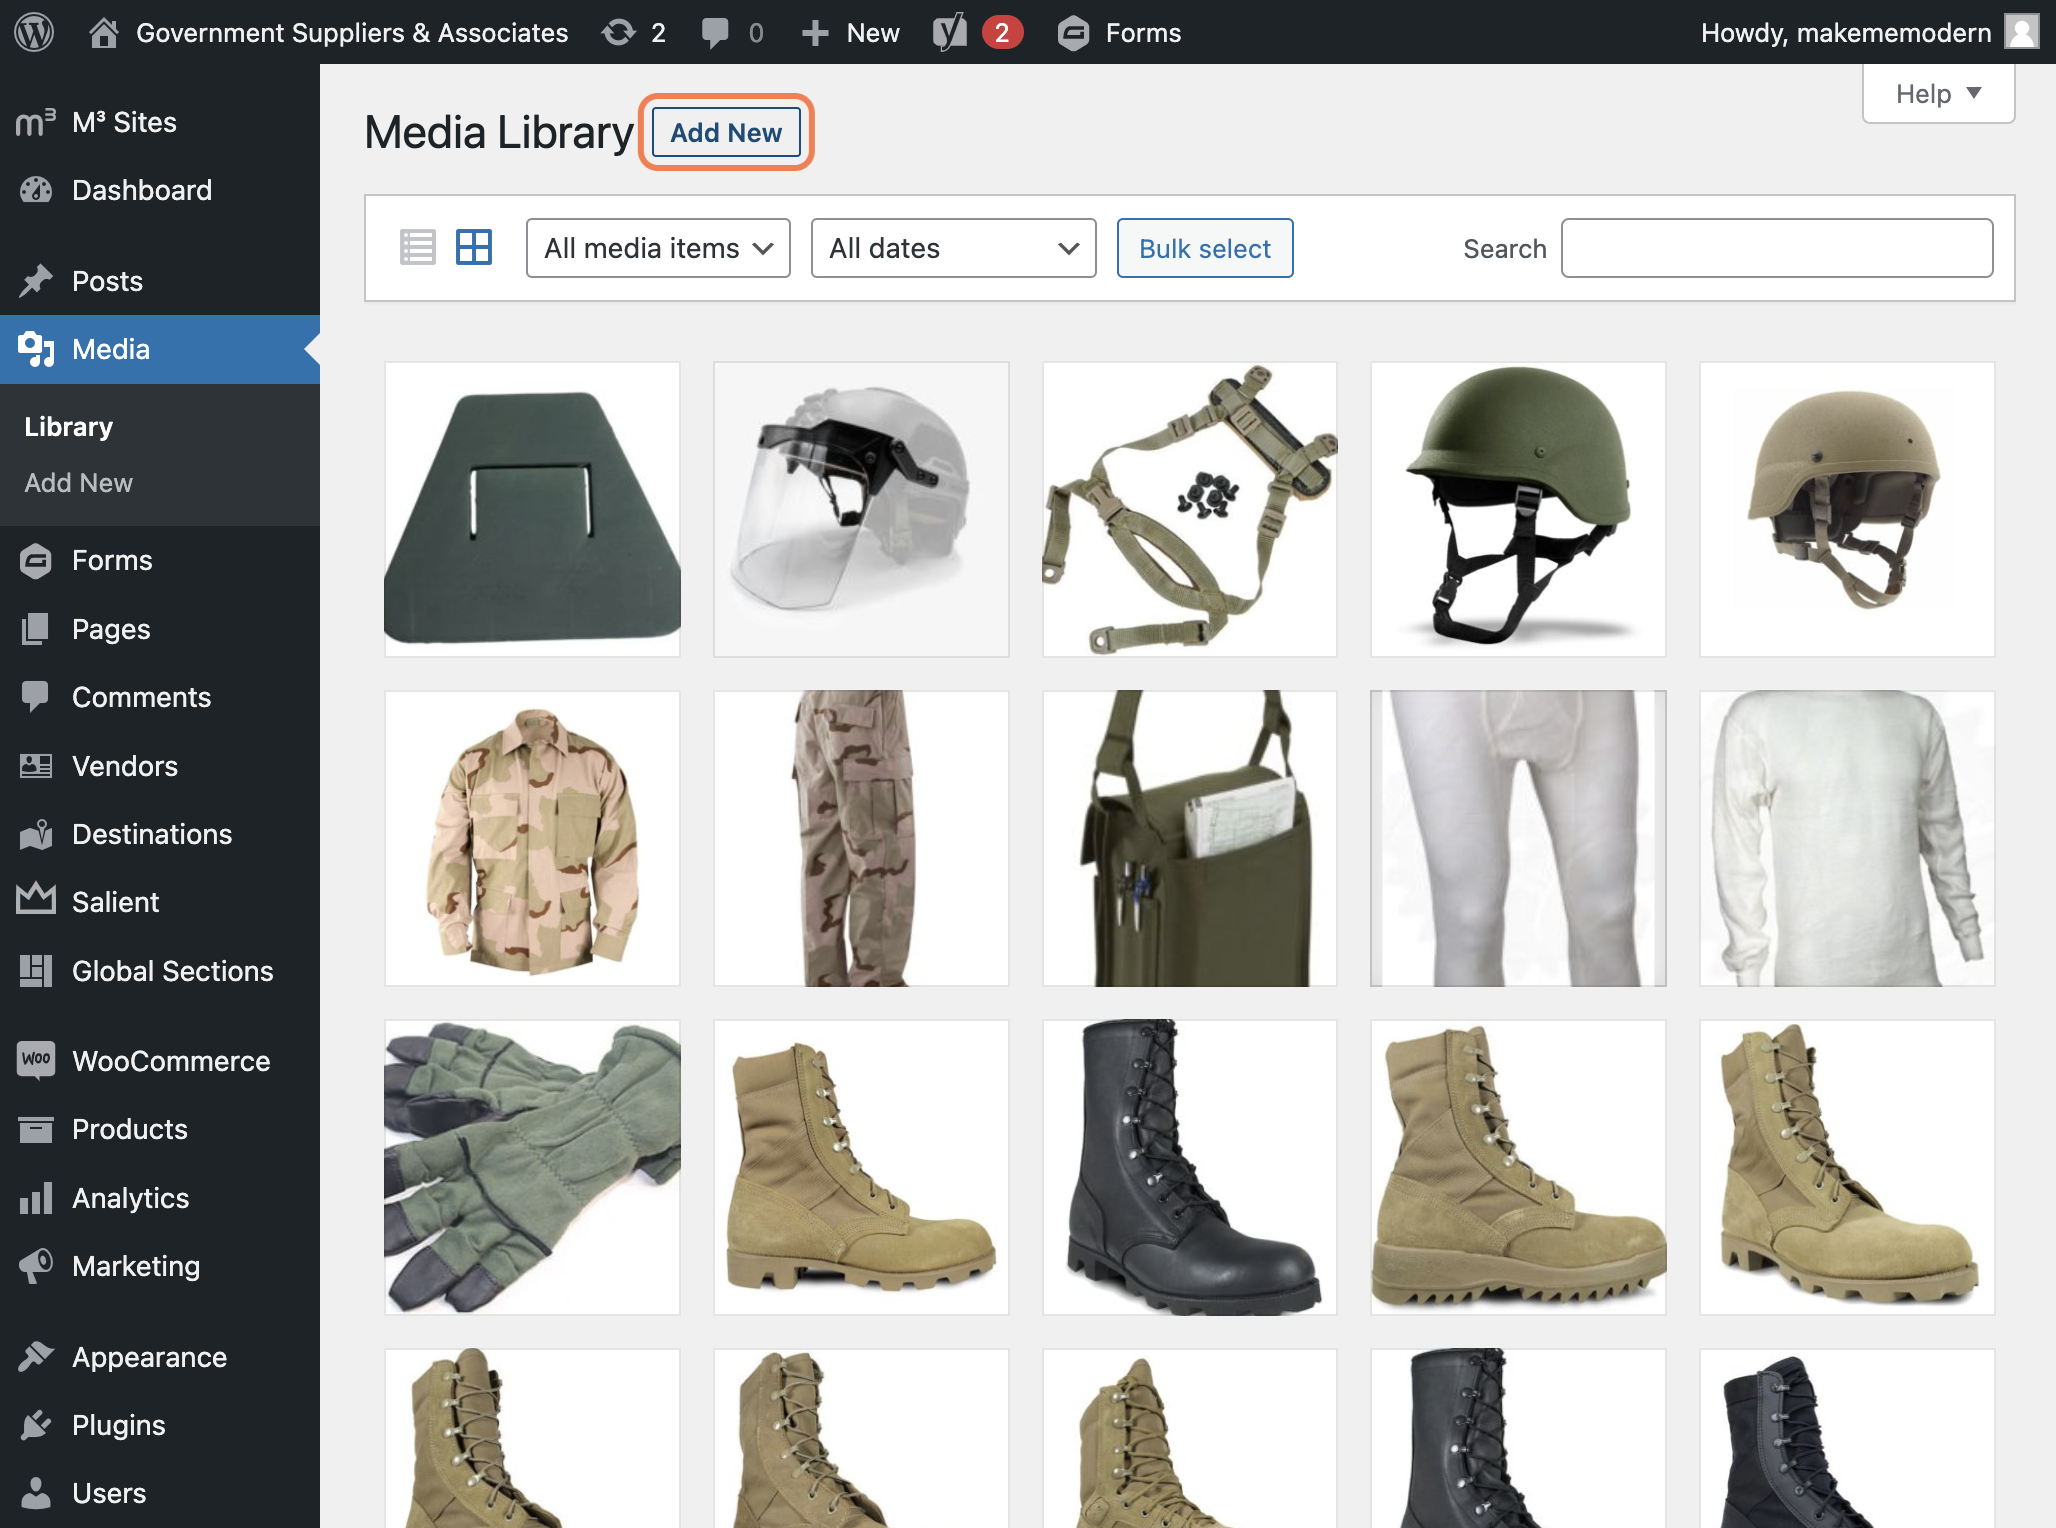Open Products in the sidebar
The image size is (2056, 1528).
(x=160, y=1129)
